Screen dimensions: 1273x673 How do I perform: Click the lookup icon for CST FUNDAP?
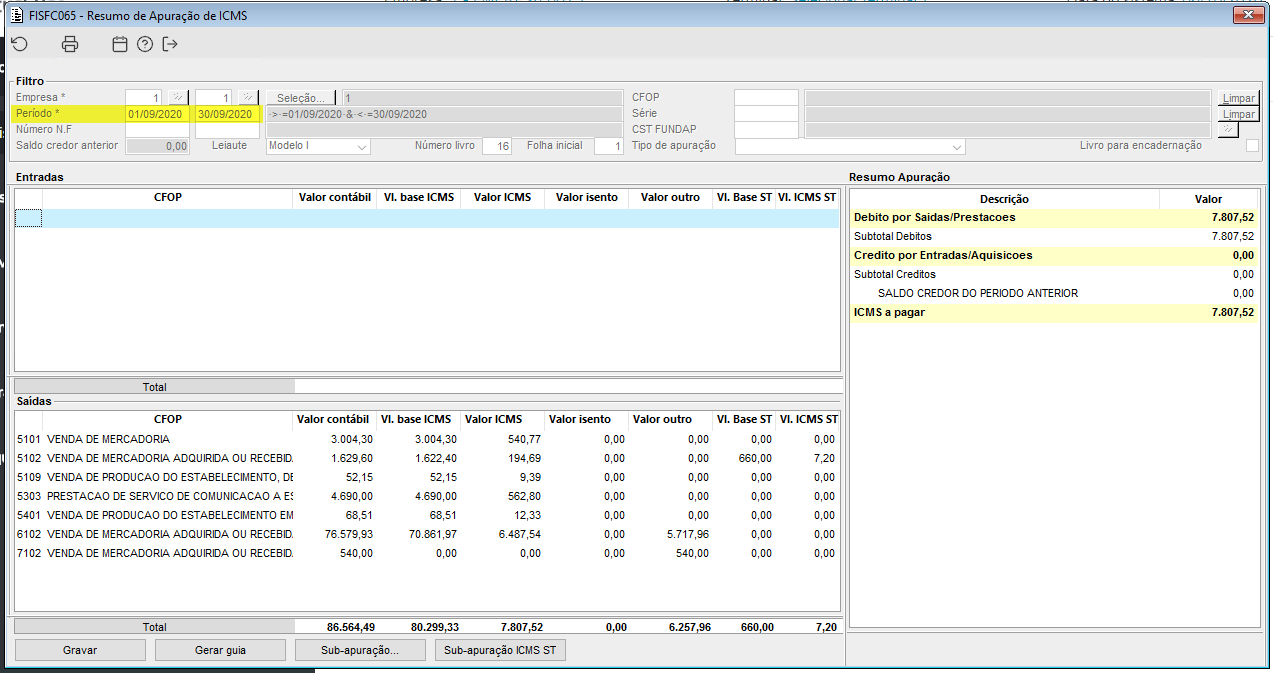(1228, 130)
